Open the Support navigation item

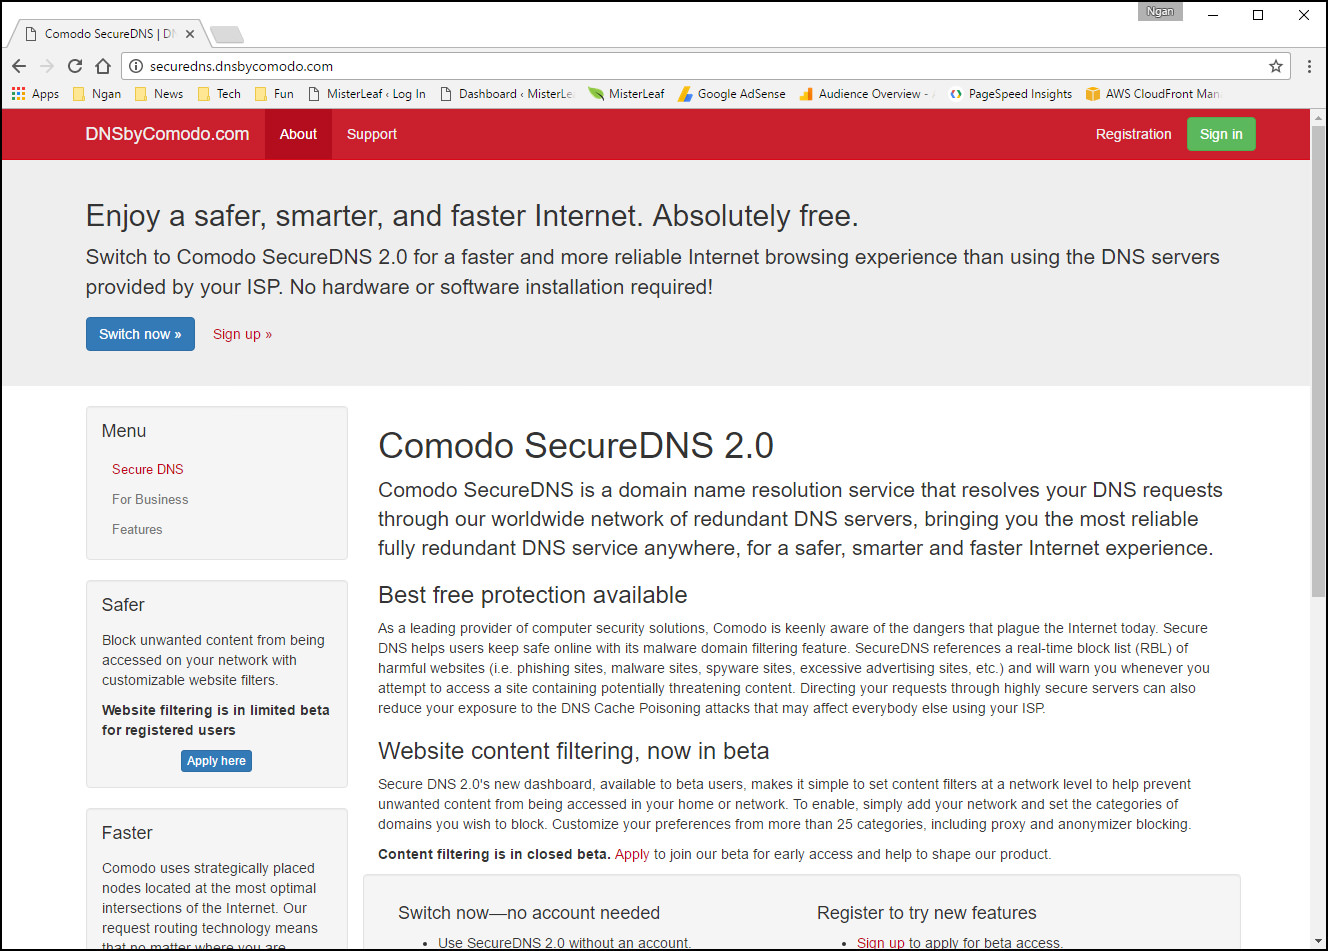point(372,134)
